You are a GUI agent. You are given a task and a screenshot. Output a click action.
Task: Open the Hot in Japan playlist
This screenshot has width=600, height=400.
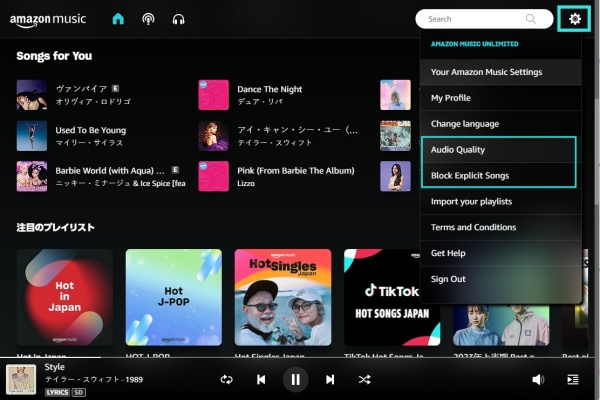click(x=65, y=297)
